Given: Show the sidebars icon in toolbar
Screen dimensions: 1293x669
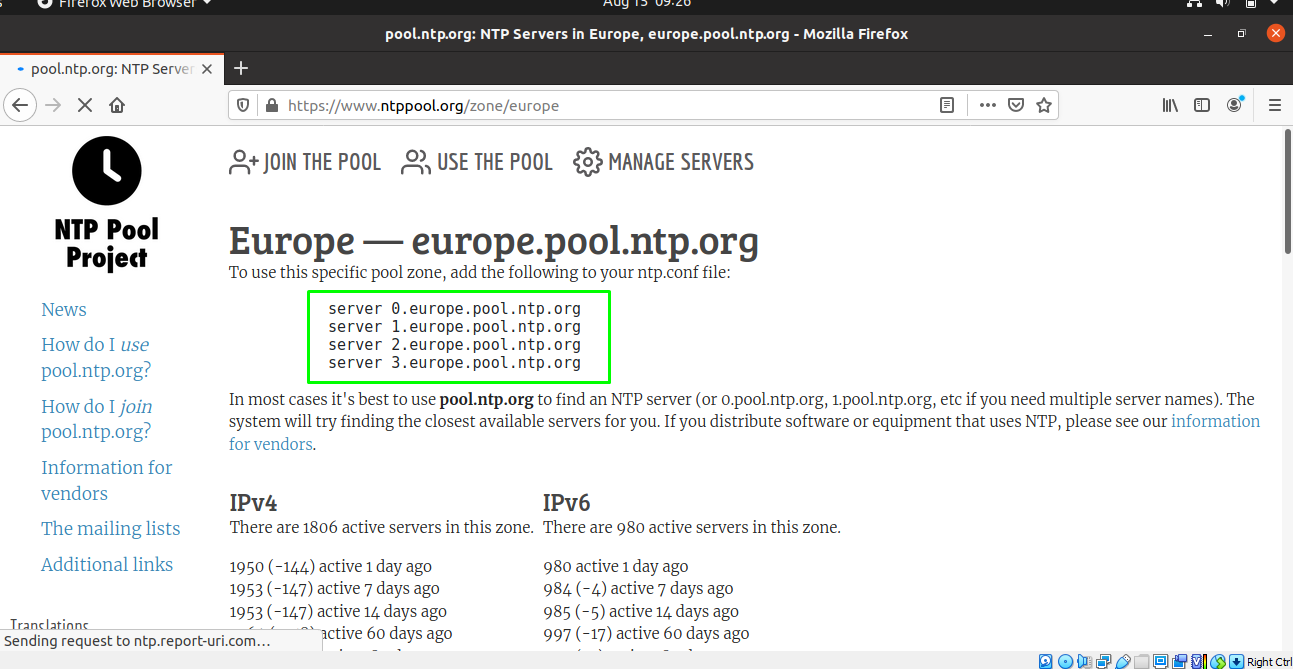Looking at the screenshot, I should (x=1202, y=105).
